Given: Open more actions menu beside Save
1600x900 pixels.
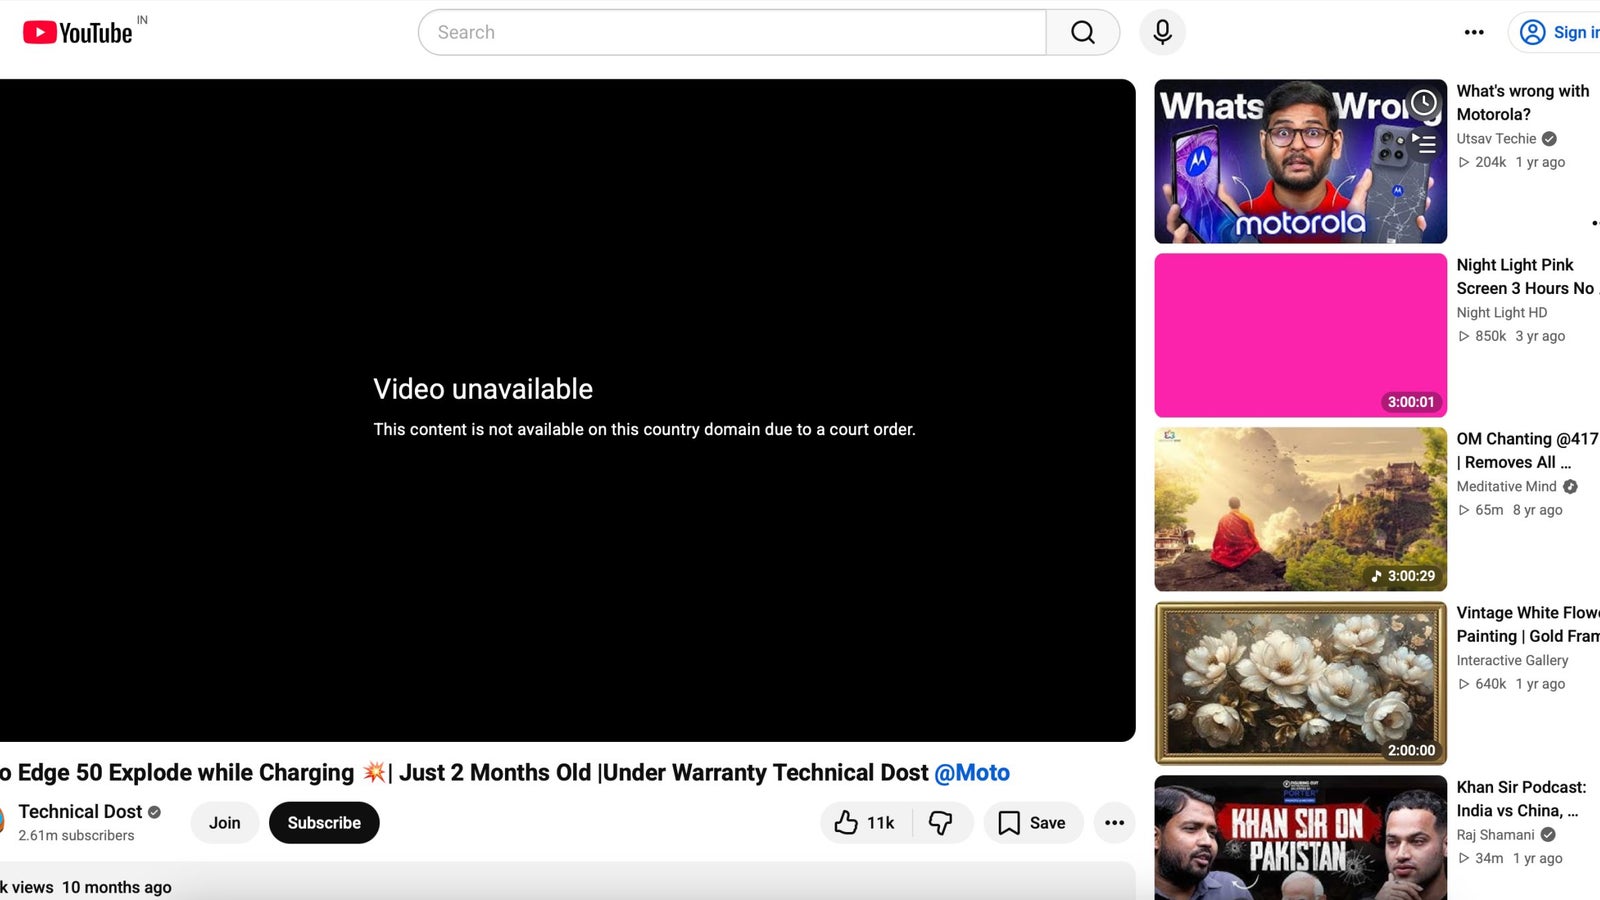Looking at the screenshot, I should (1114, 823).
